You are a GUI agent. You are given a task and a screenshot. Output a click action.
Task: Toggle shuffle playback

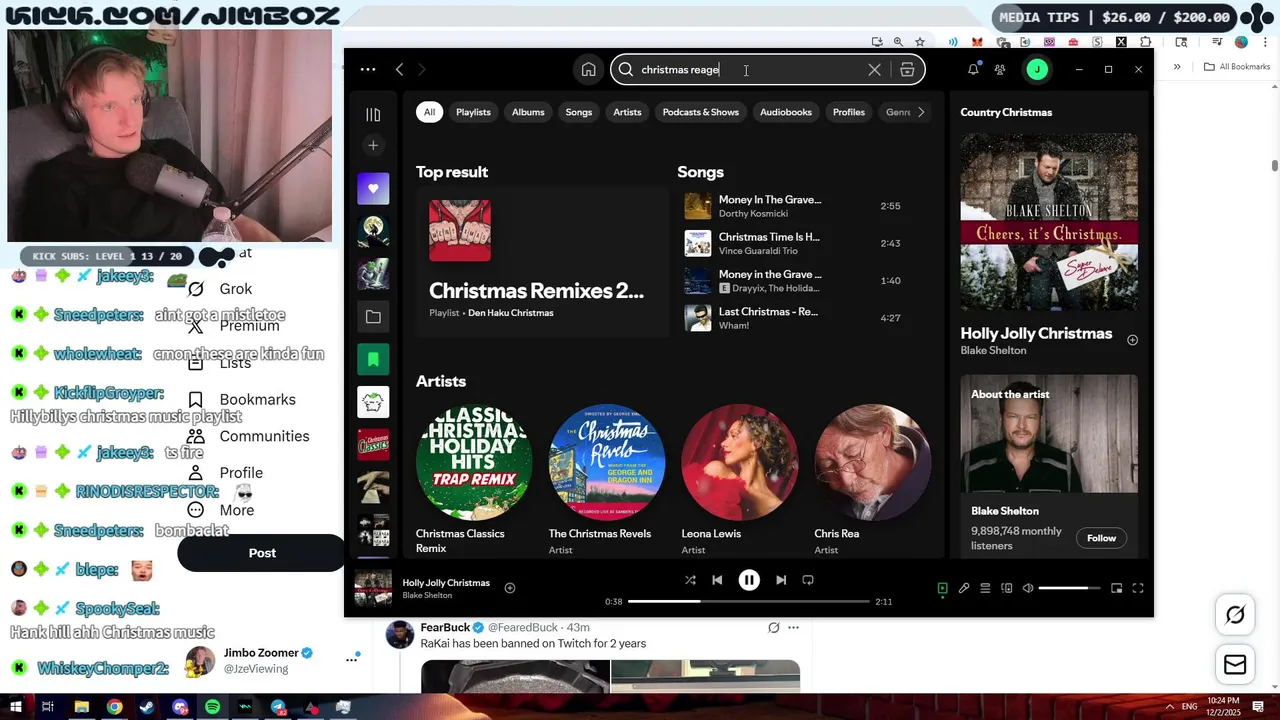[x=690, y=580]
